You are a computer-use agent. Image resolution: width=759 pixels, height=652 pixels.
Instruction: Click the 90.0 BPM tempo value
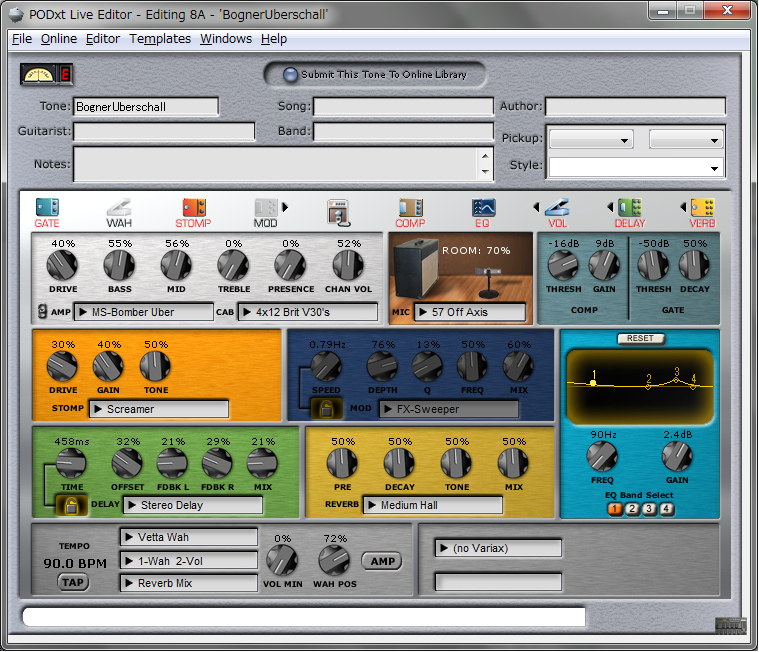[75, 563]
